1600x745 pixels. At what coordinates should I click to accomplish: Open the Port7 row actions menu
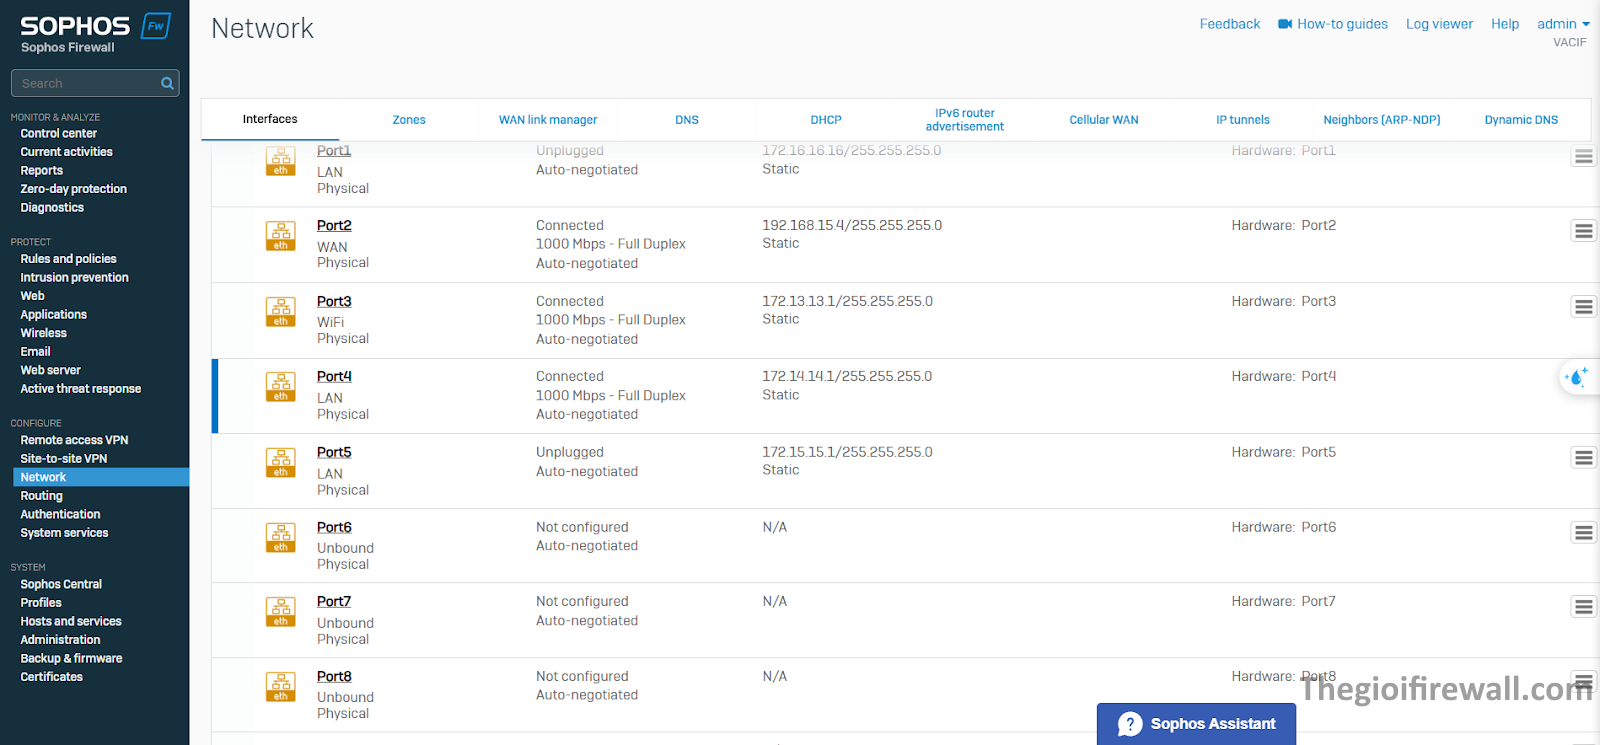[x=1583, y=607]
